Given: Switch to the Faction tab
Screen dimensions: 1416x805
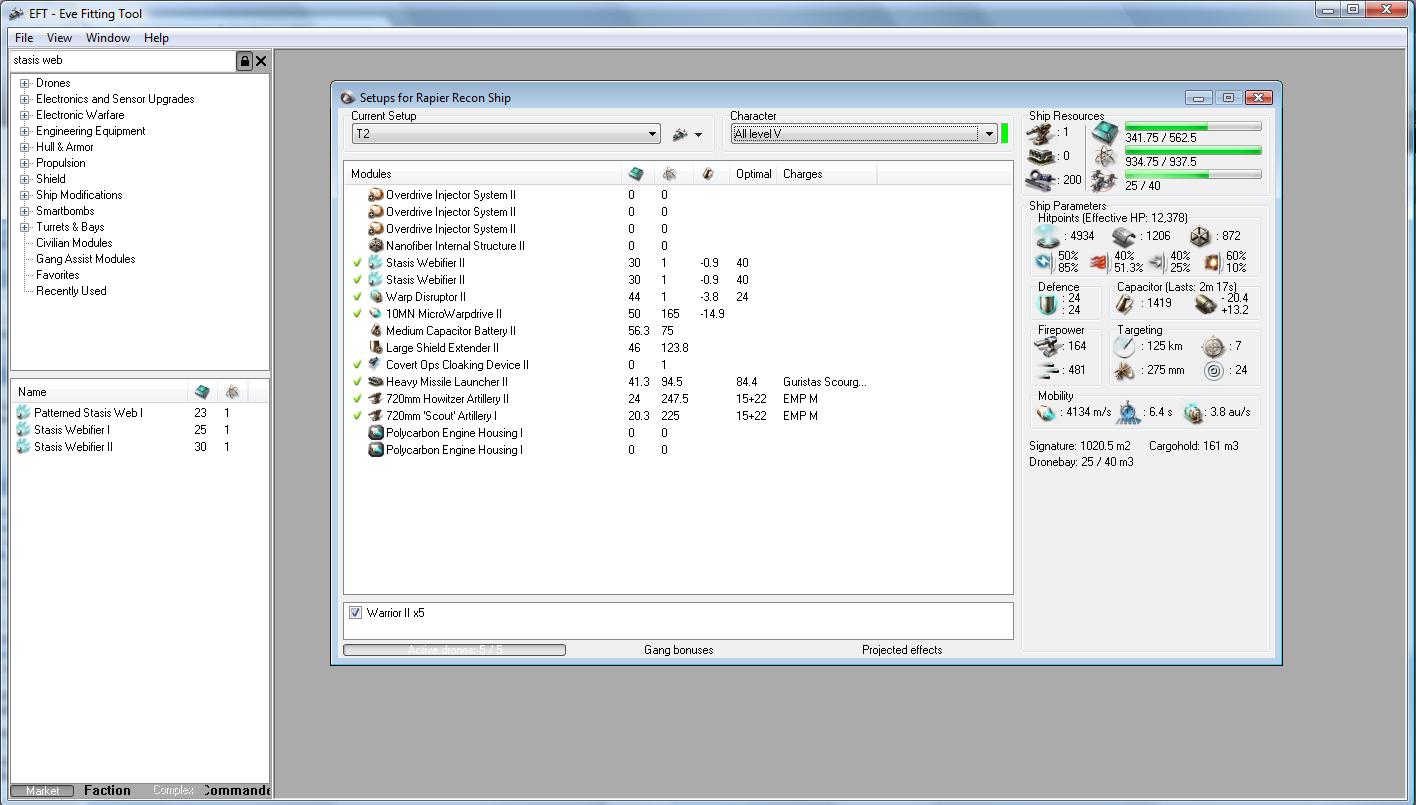Looking at the screenshot, I should [108, 791].
